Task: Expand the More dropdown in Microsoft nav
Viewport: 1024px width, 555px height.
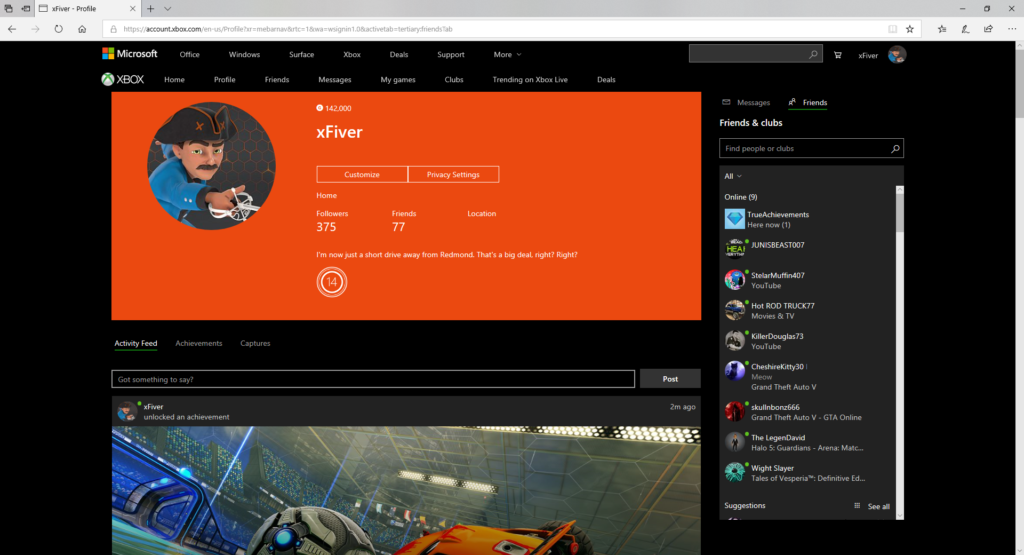Action: tap(507, 55)
